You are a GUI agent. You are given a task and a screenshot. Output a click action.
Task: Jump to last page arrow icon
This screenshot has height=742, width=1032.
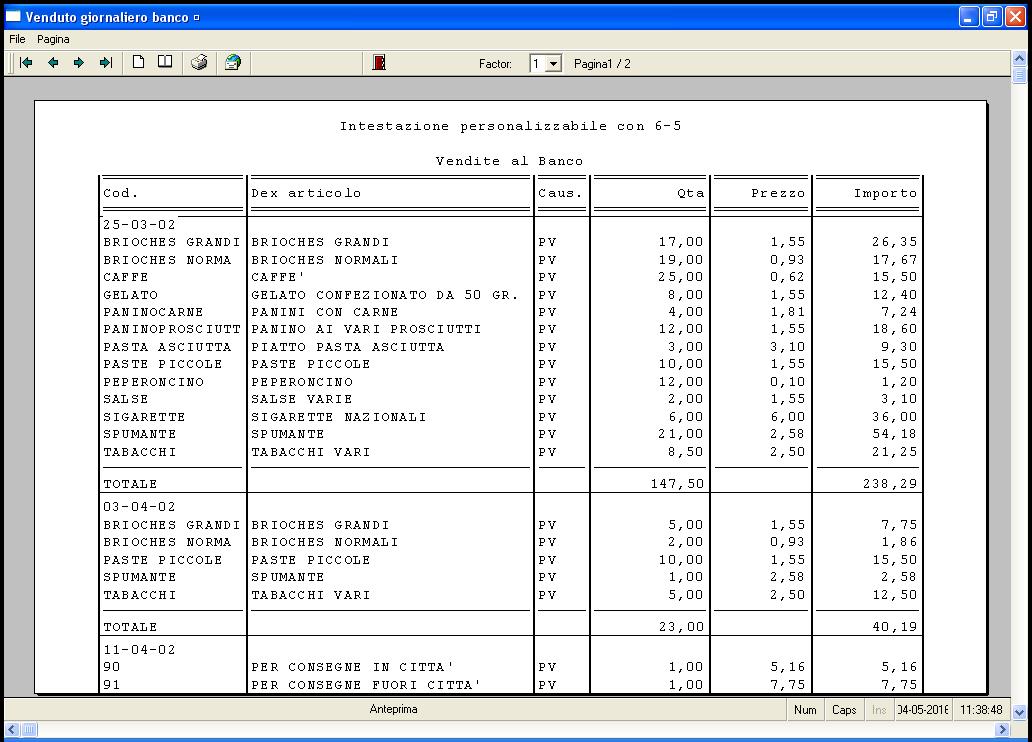(x=105, y=63)
